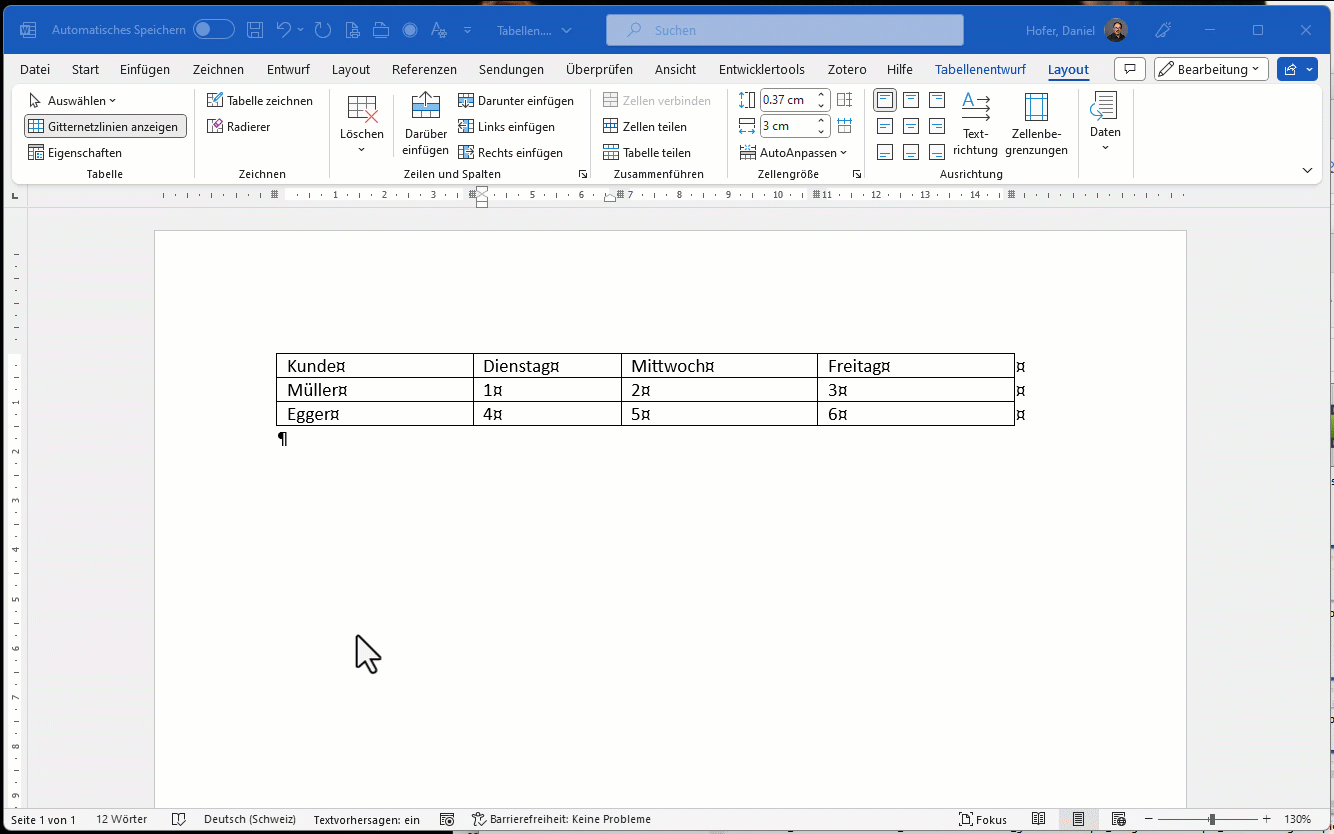Click Zellen teilen to split cells
The width and height of the screenshot is (1334, 834).
(x=645, y=127)
